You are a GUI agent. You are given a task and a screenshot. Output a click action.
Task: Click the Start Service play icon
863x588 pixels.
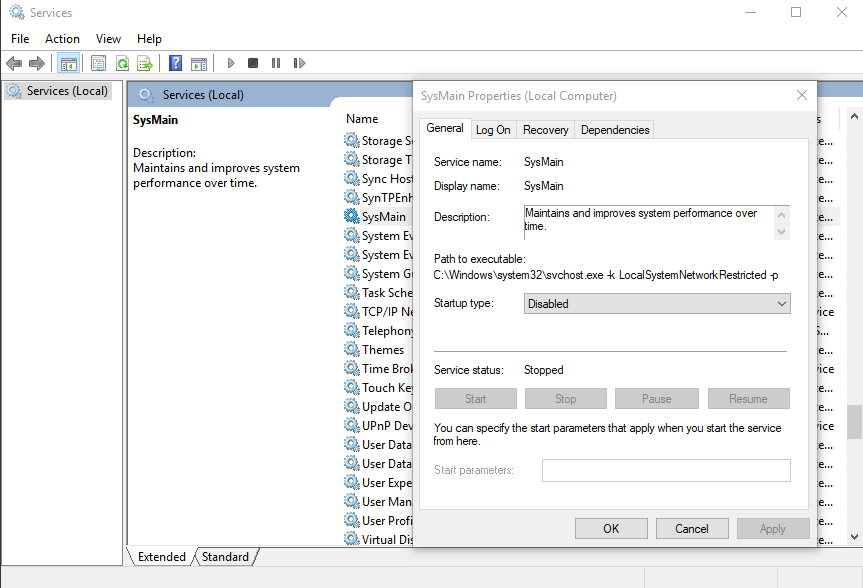pyautogui.click(x=231, y=63)
